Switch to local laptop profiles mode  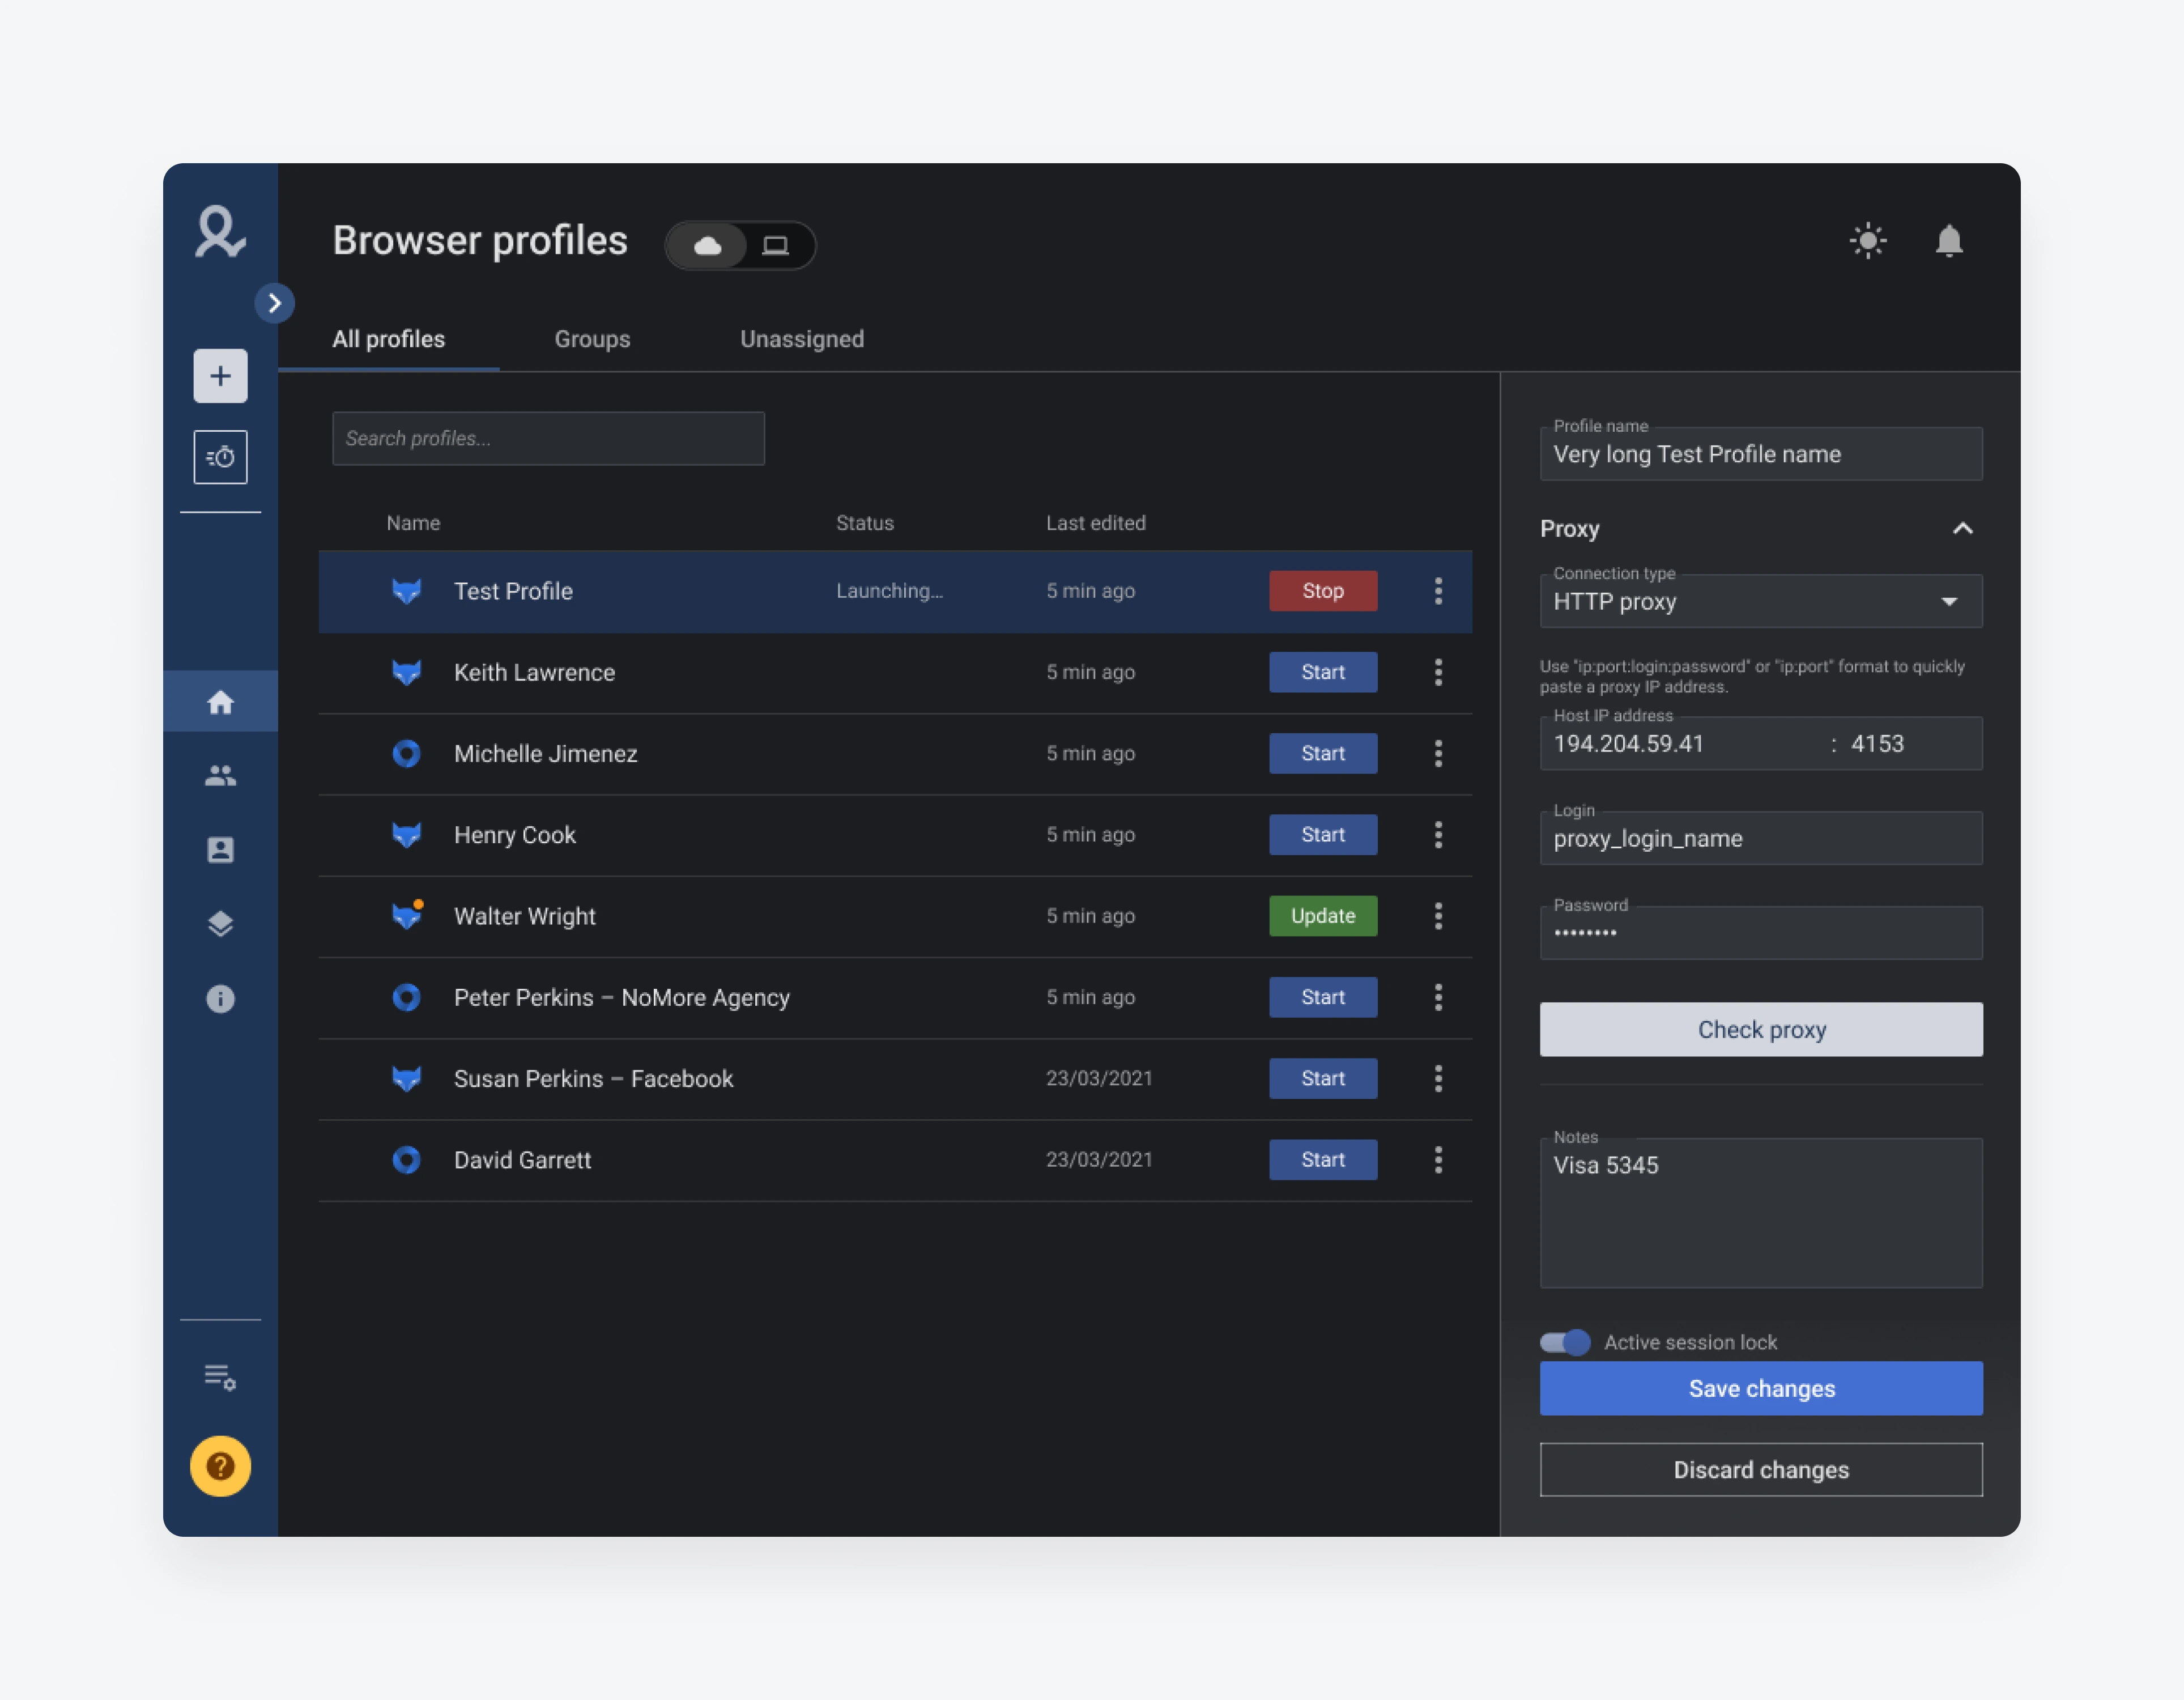[x=776, y=245]
